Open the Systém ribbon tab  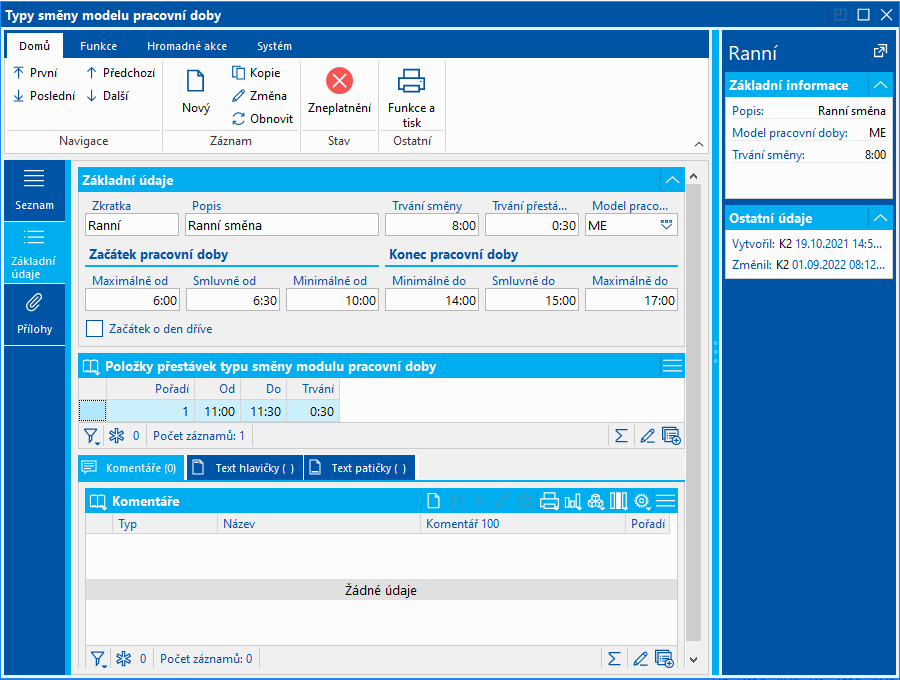click(274, 46)
